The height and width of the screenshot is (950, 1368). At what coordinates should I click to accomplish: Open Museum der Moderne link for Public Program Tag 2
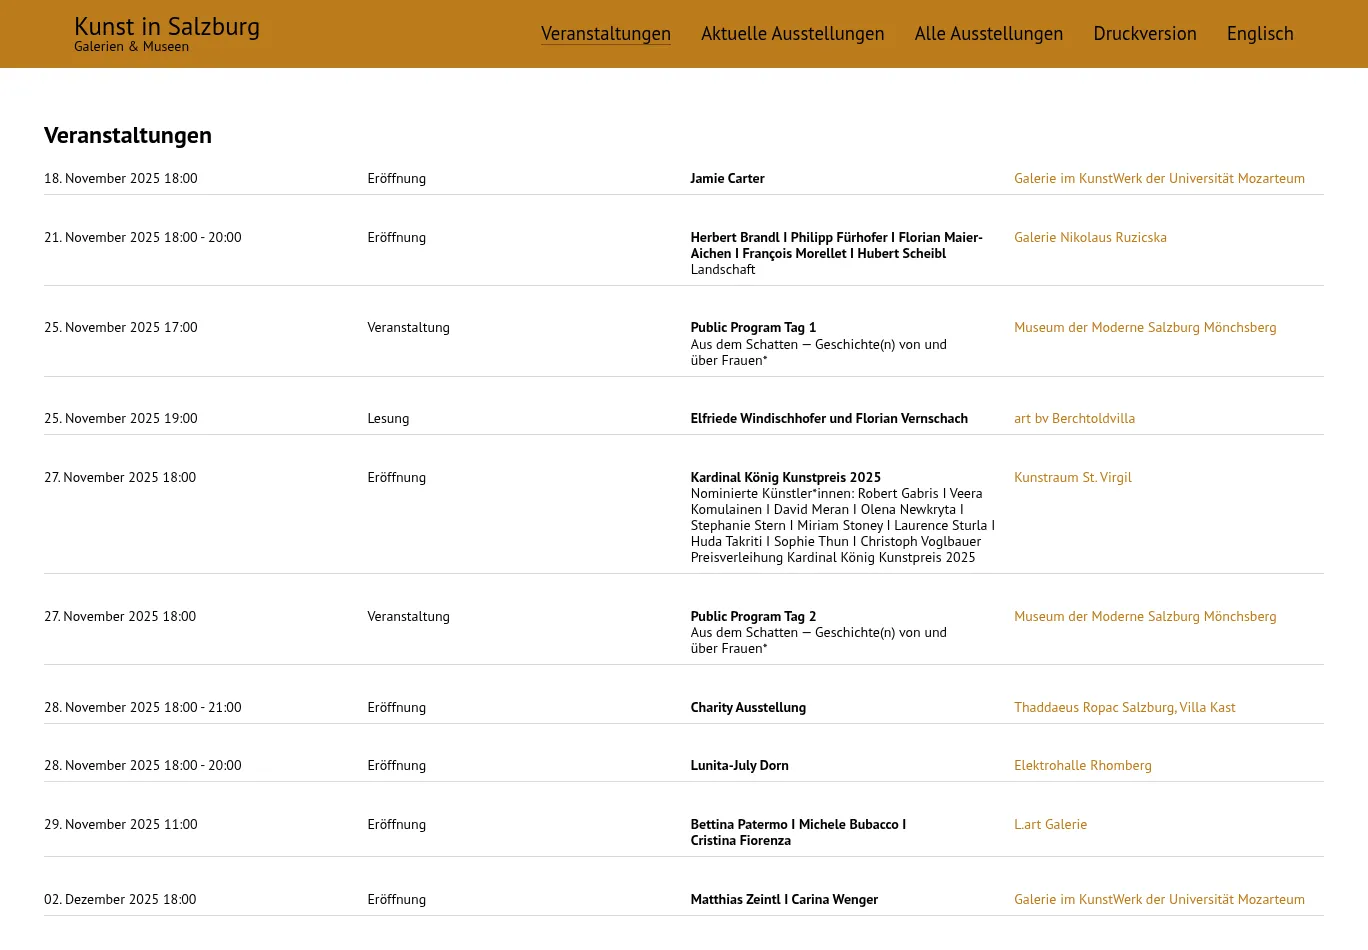point(1144,617)
